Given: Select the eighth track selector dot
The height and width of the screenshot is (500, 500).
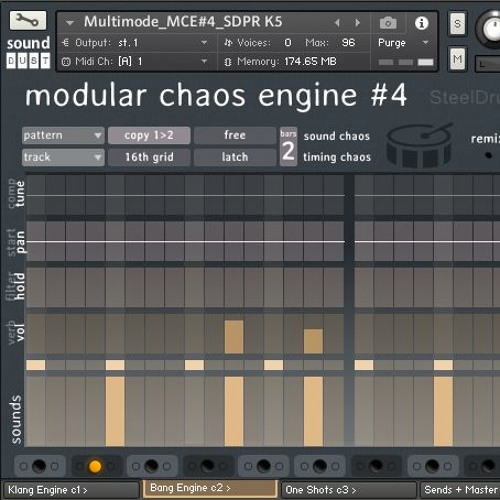Looking at the screenshot, I should pos(432,466).
